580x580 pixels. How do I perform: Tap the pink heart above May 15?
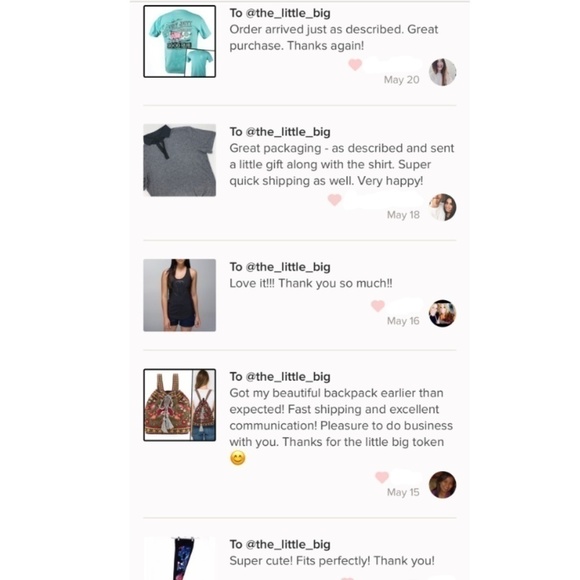point(382,477)
